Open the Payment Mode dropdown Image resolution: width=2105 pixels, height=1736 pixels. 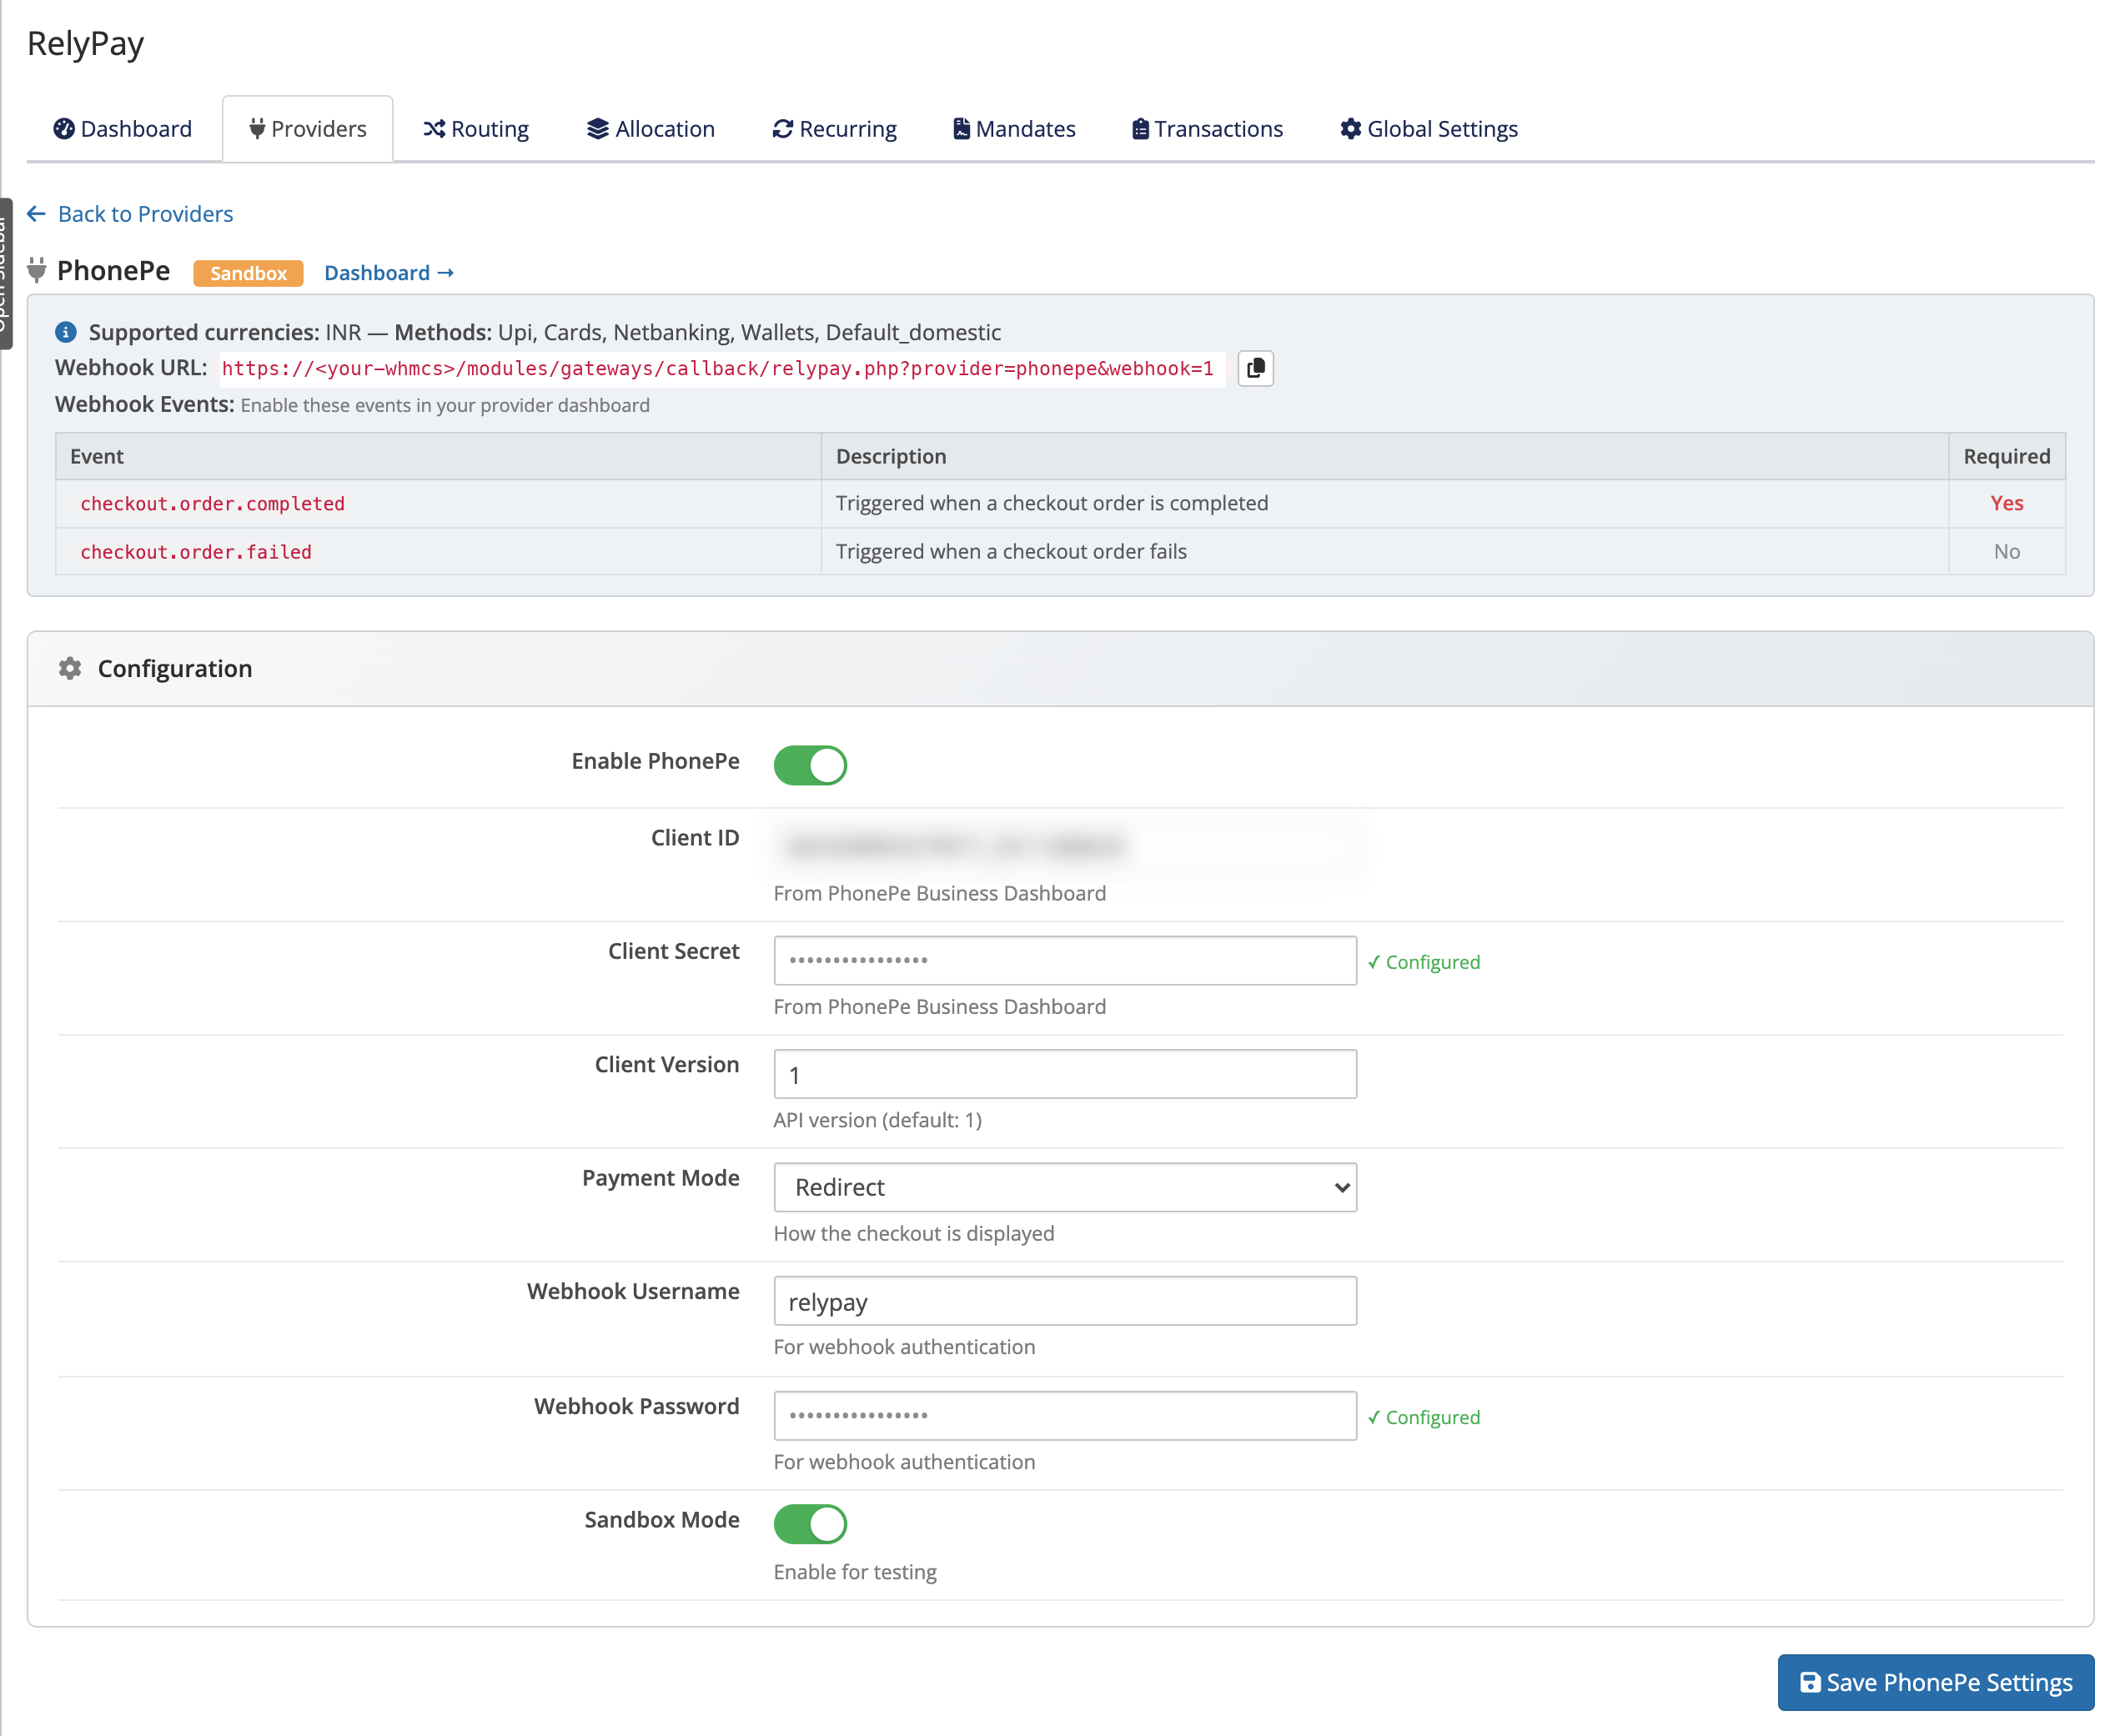point(1065,1187)
